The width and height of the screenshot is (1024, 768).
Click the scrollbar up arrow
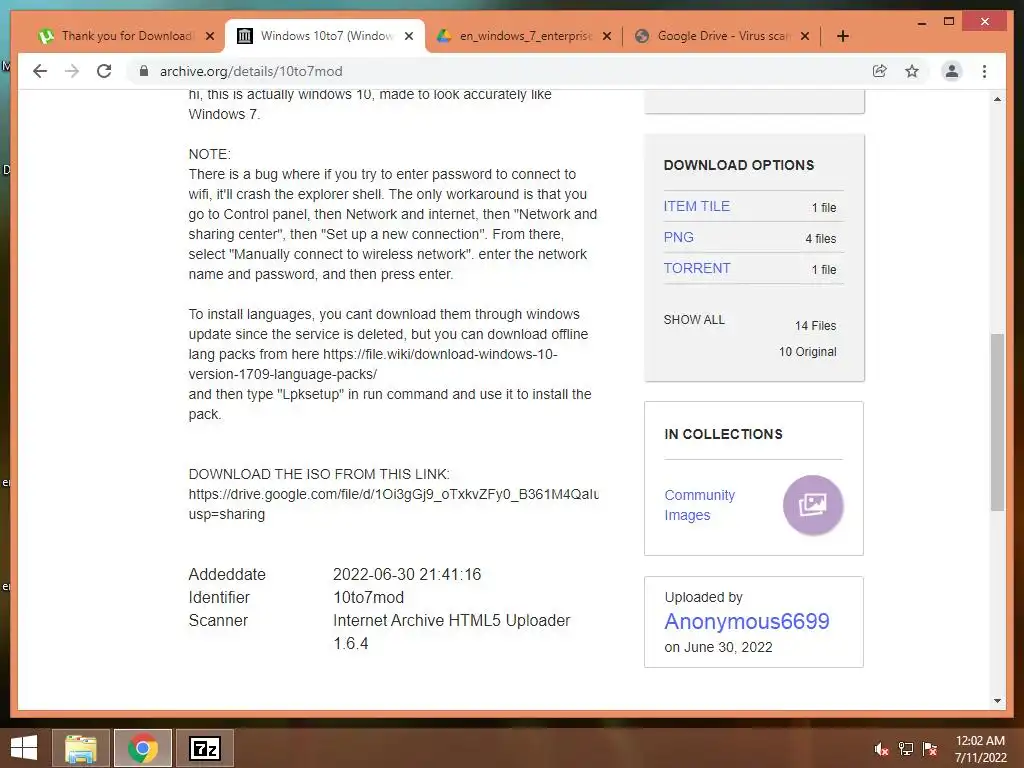(x=997, y=99)
